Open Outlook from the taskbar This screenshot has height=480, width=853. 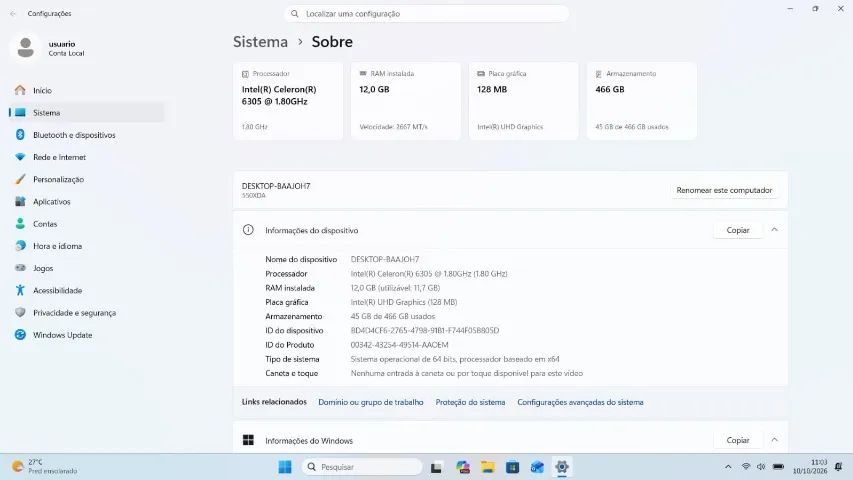pos(537,467)
